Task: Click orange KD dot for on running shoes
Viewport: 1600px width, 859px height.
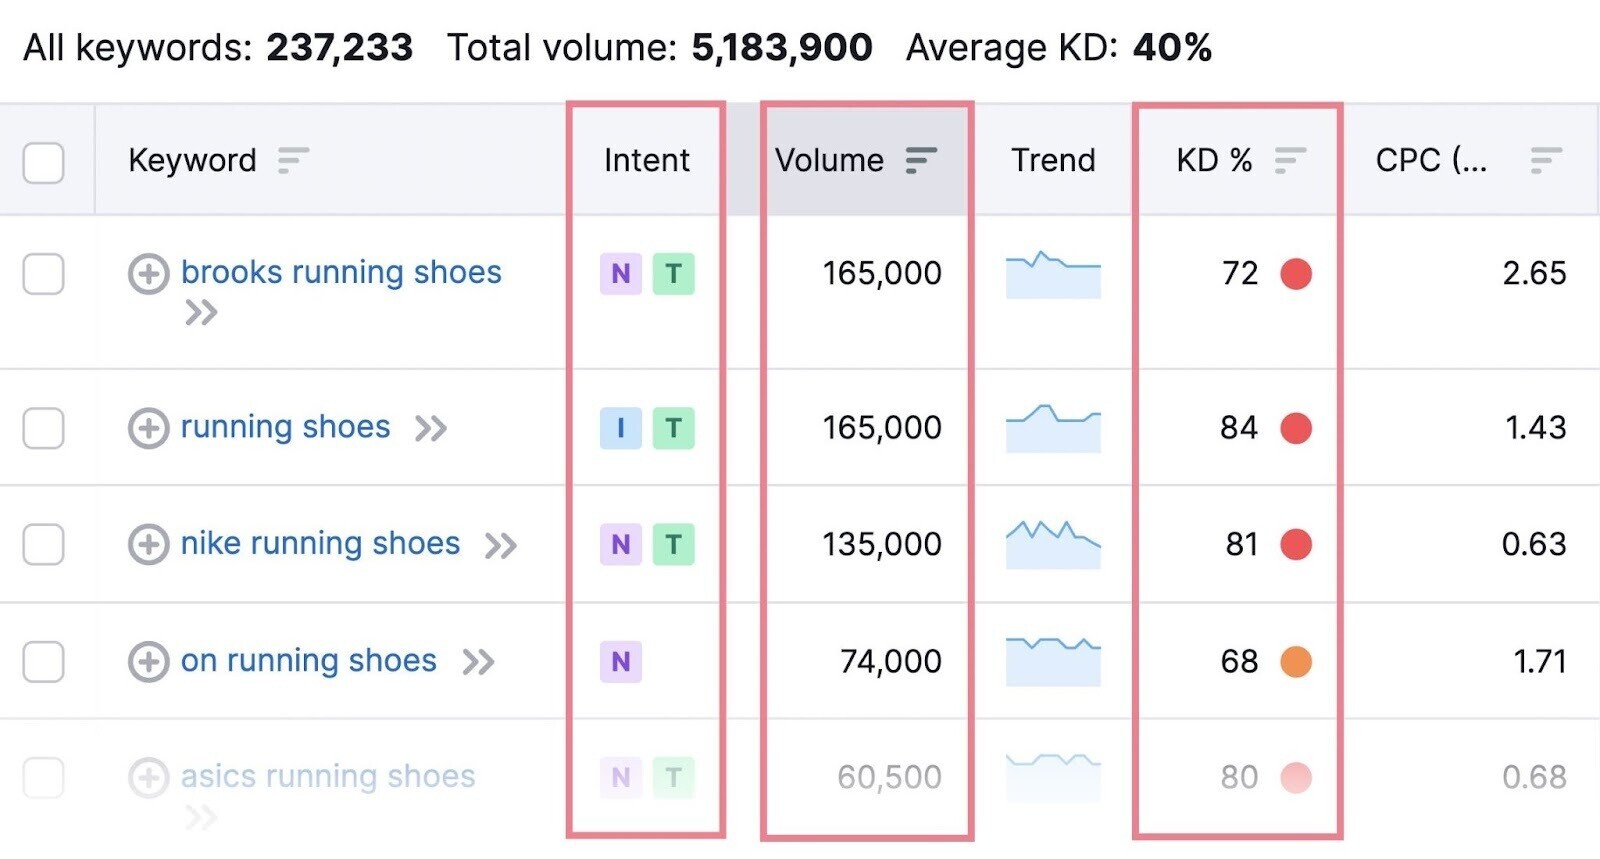Action: (1296, 661)
